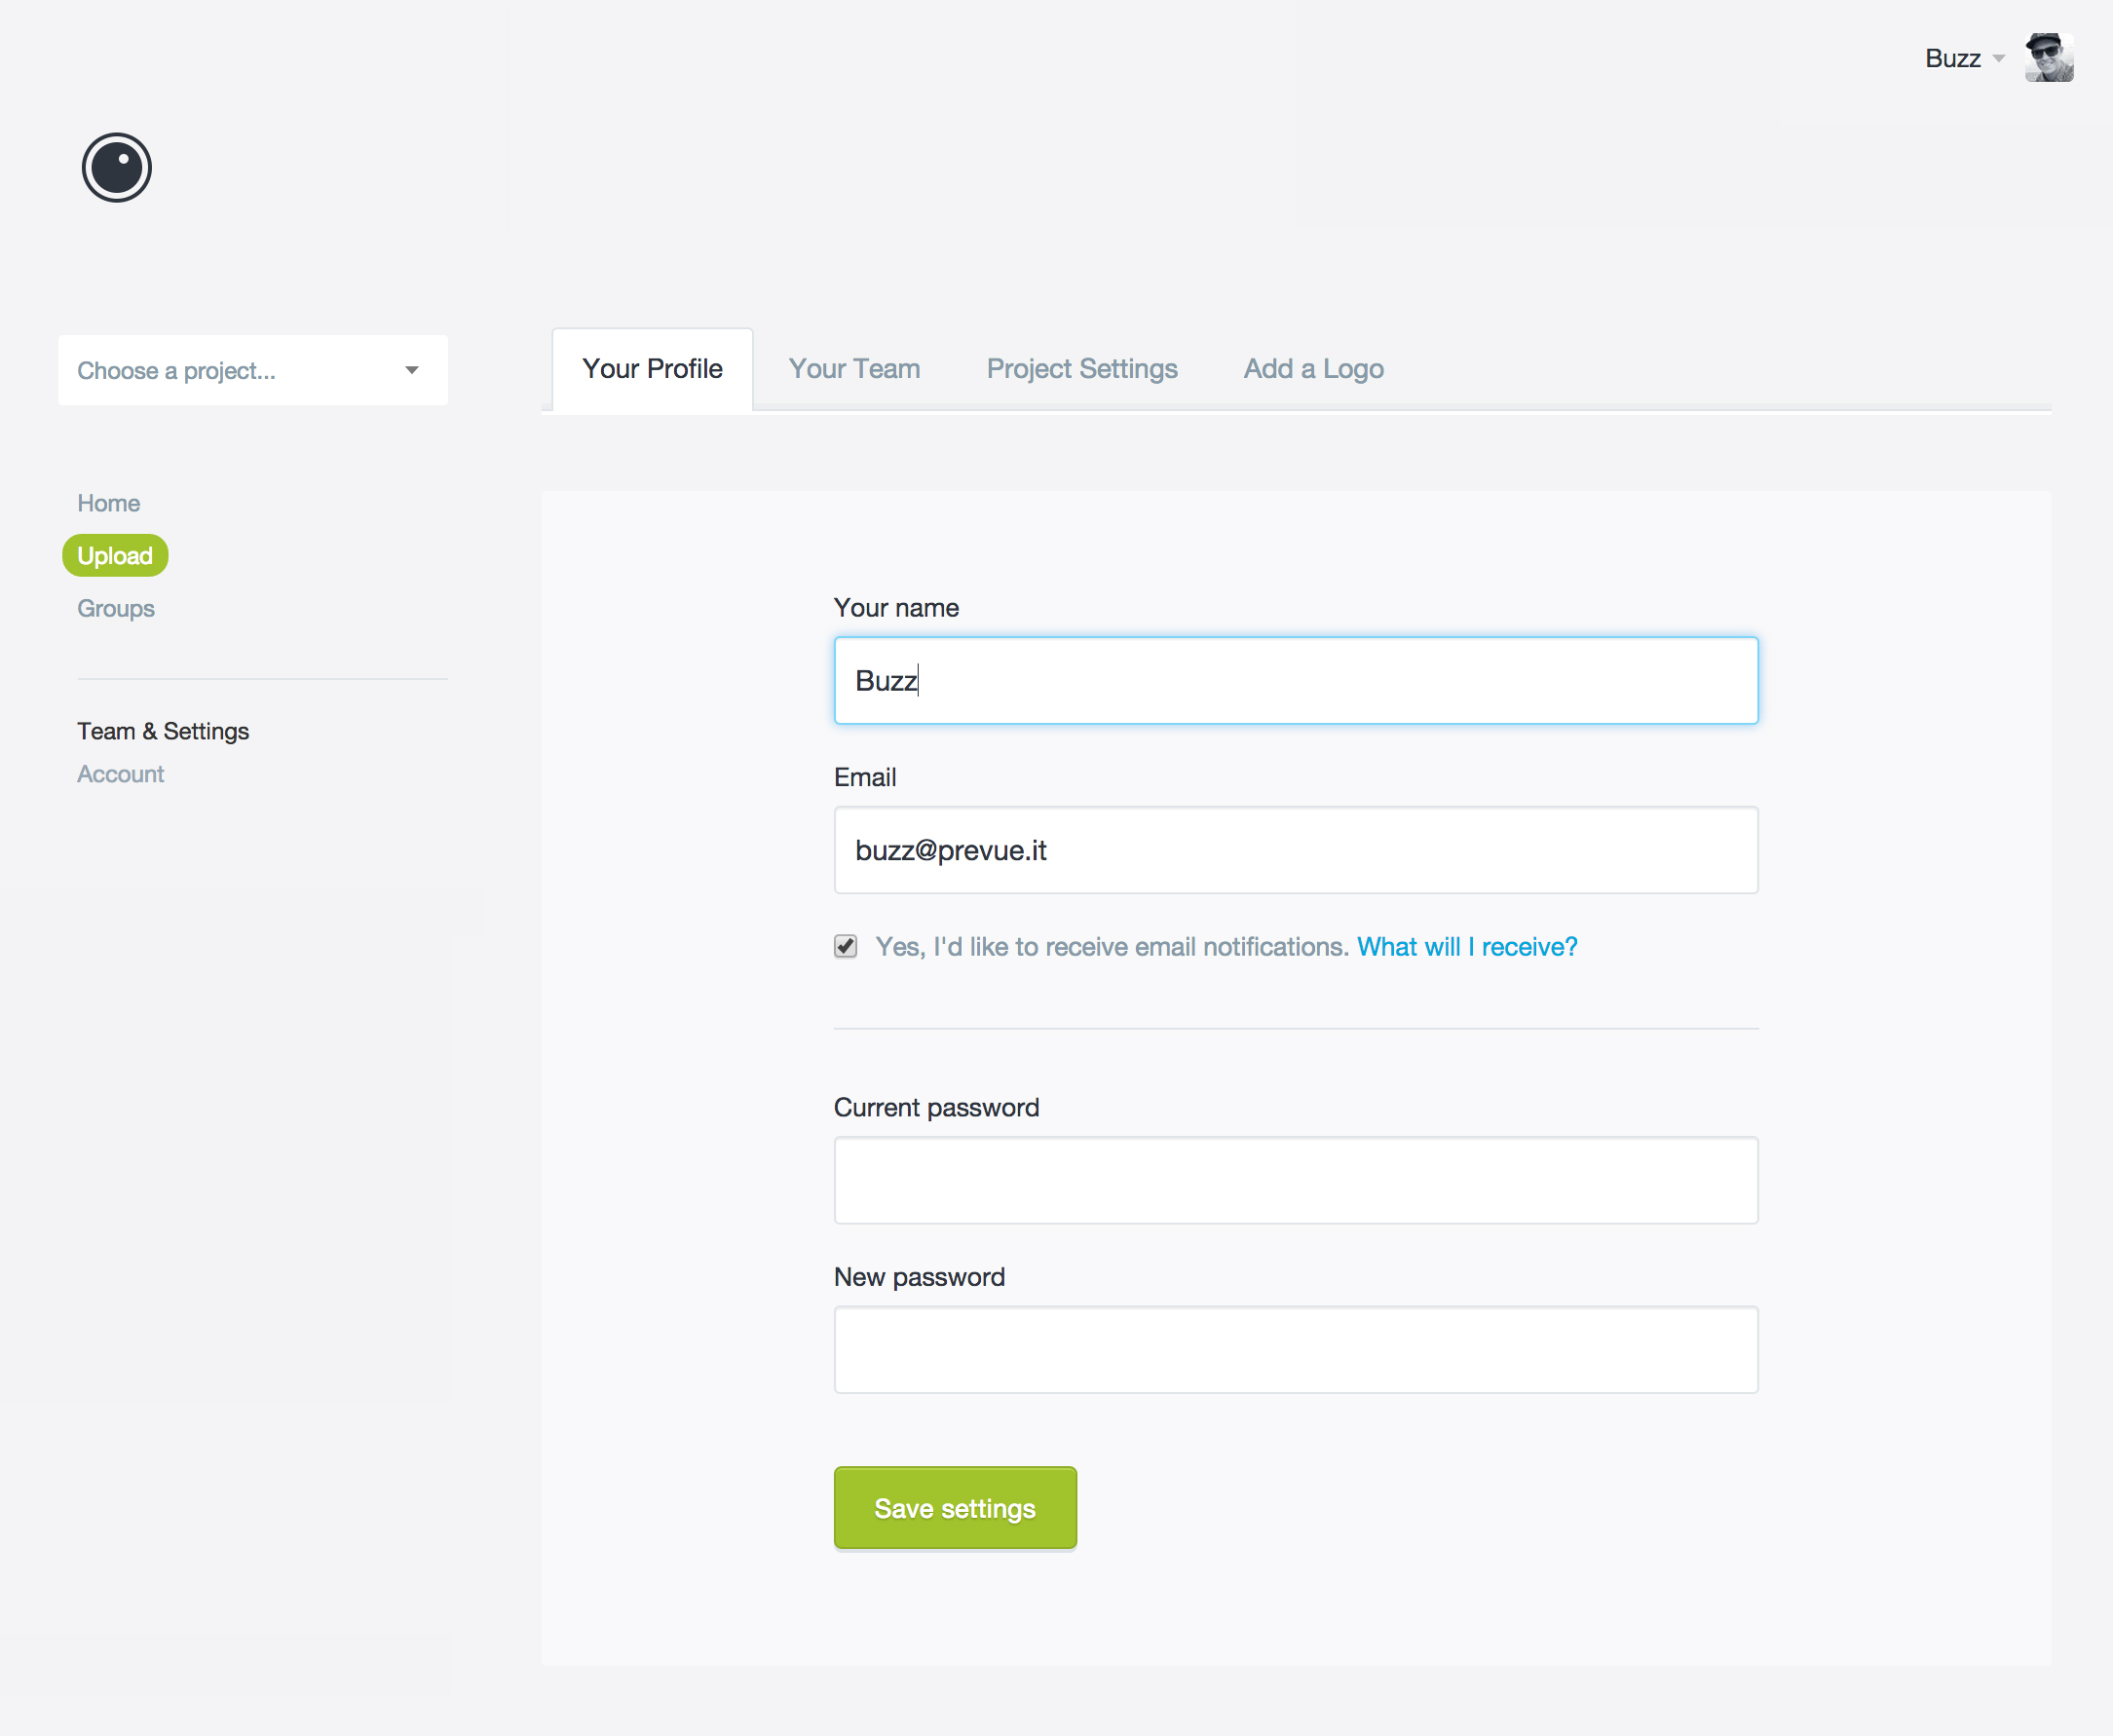
Task: Click into the New password field
Action: point(1295,1349)
